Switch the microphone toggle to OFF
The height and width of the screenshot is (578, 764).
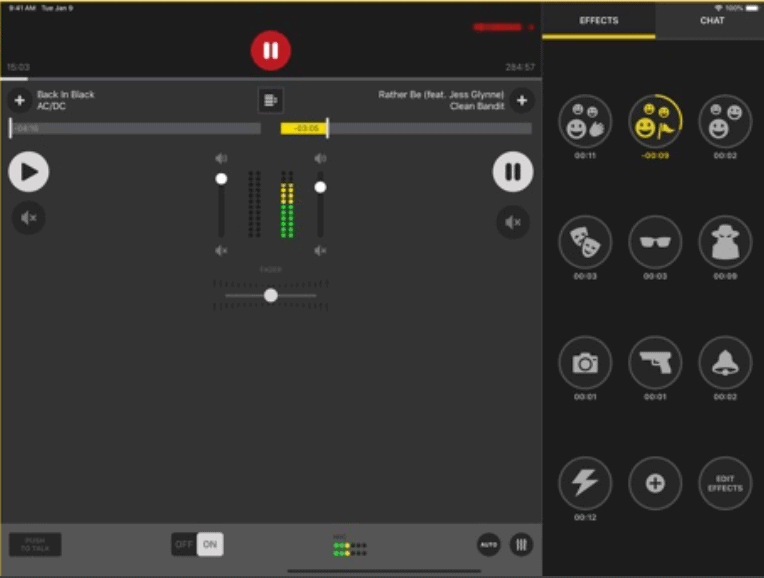(184, 544)
